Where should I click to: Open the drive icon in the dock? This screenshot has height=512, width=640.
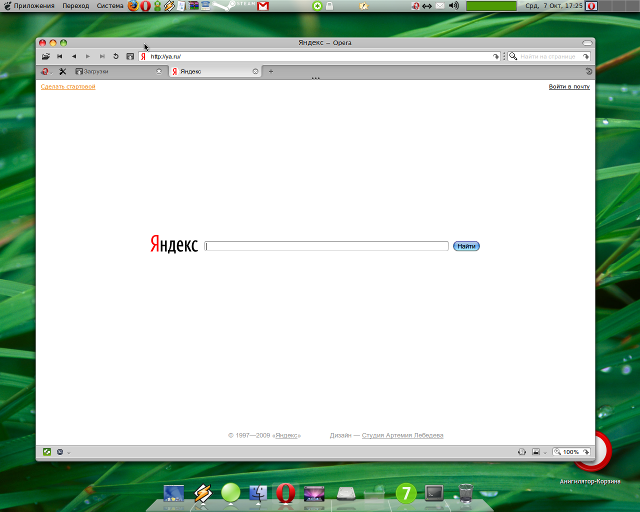[x=346, y=494]
